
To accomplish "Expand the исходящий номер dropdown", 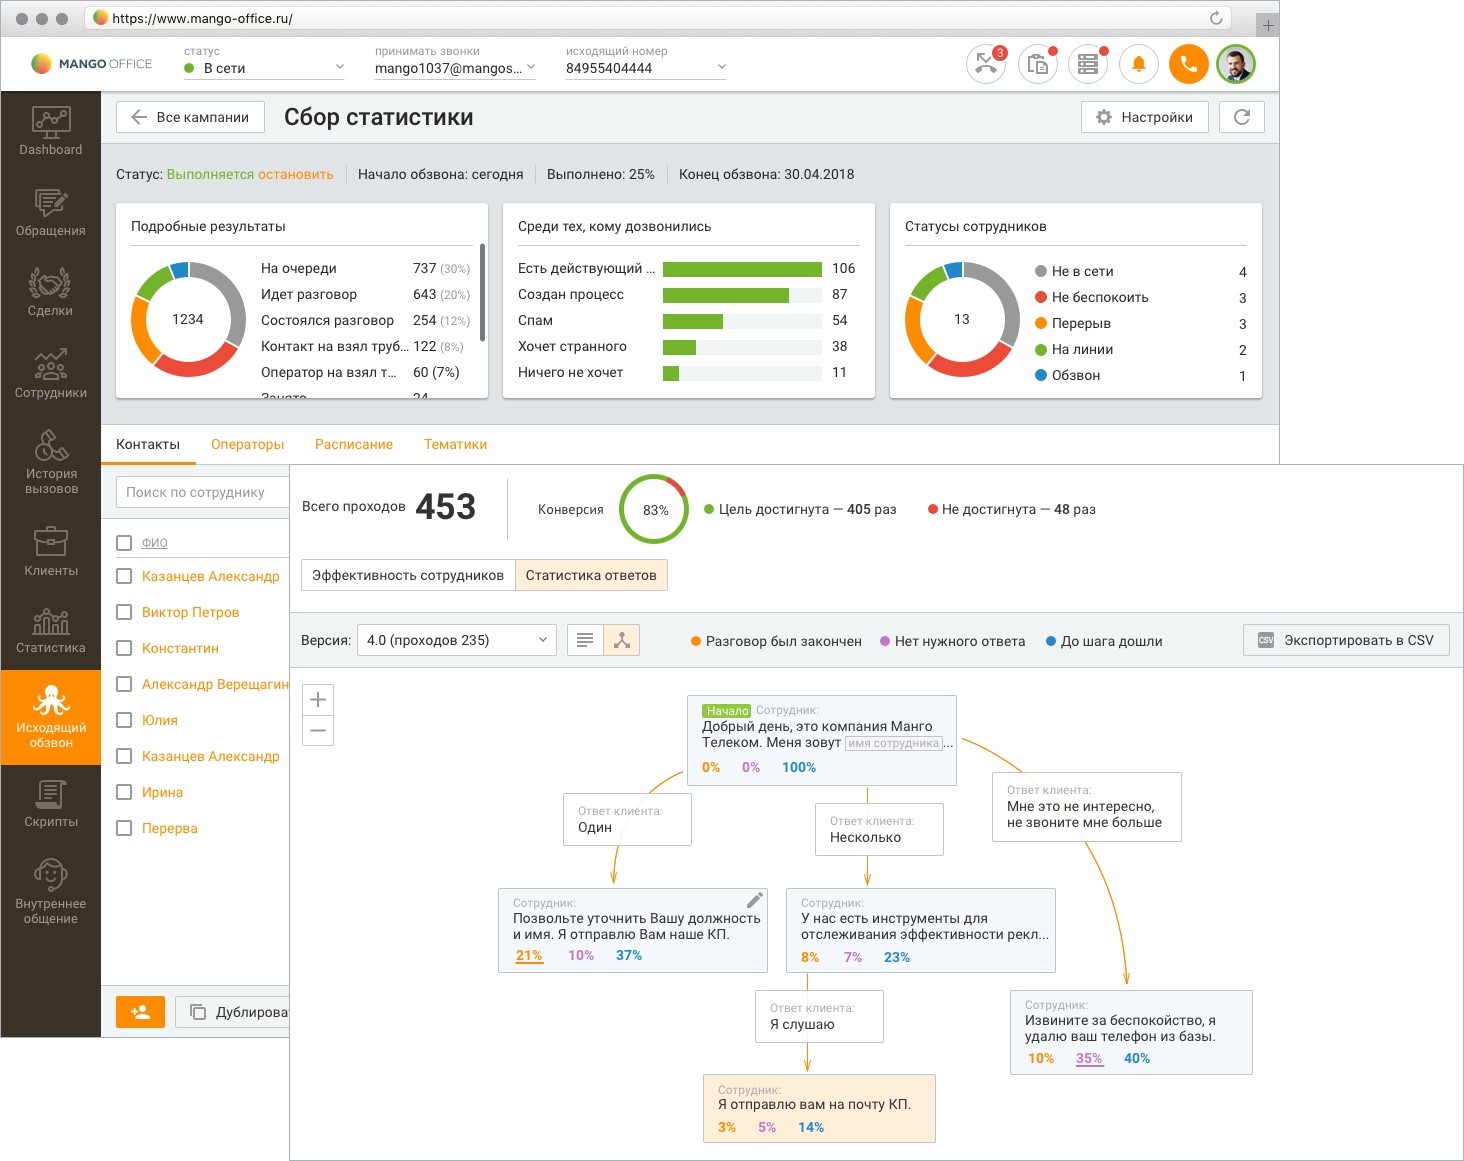I will 646,68.
